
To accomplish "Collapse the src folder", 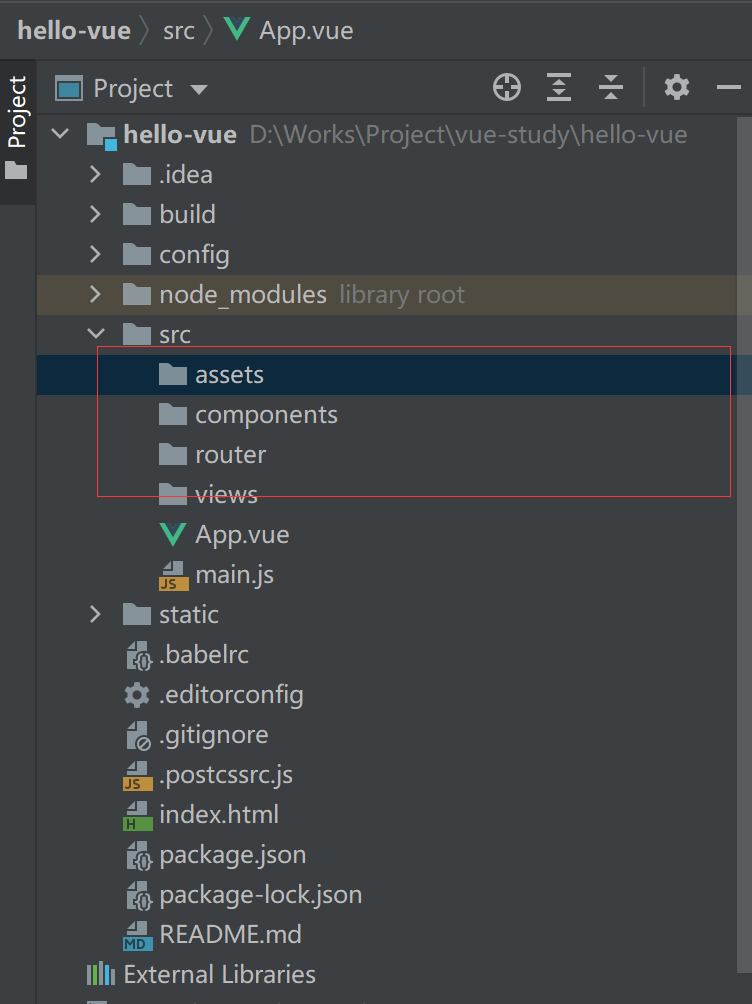I will (96, 335).
